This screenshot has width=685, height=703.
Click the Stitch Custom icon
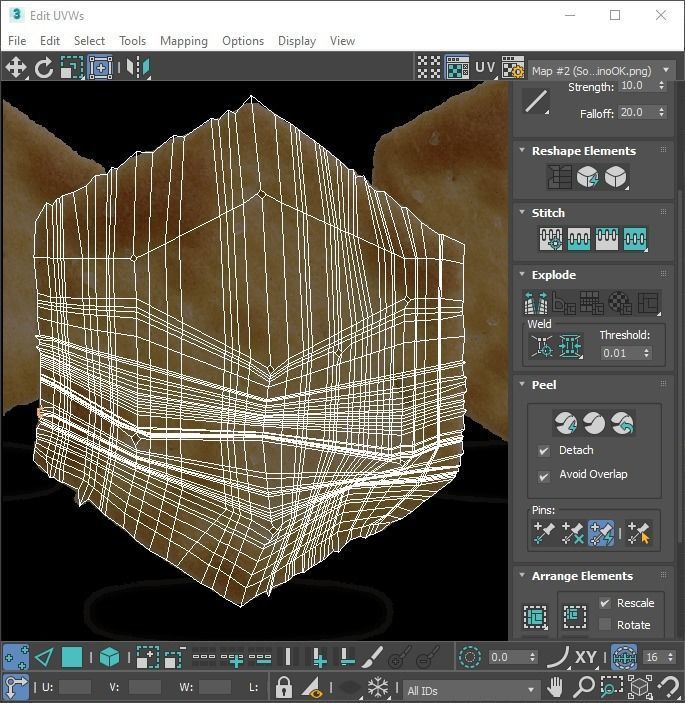click(635, 239)
